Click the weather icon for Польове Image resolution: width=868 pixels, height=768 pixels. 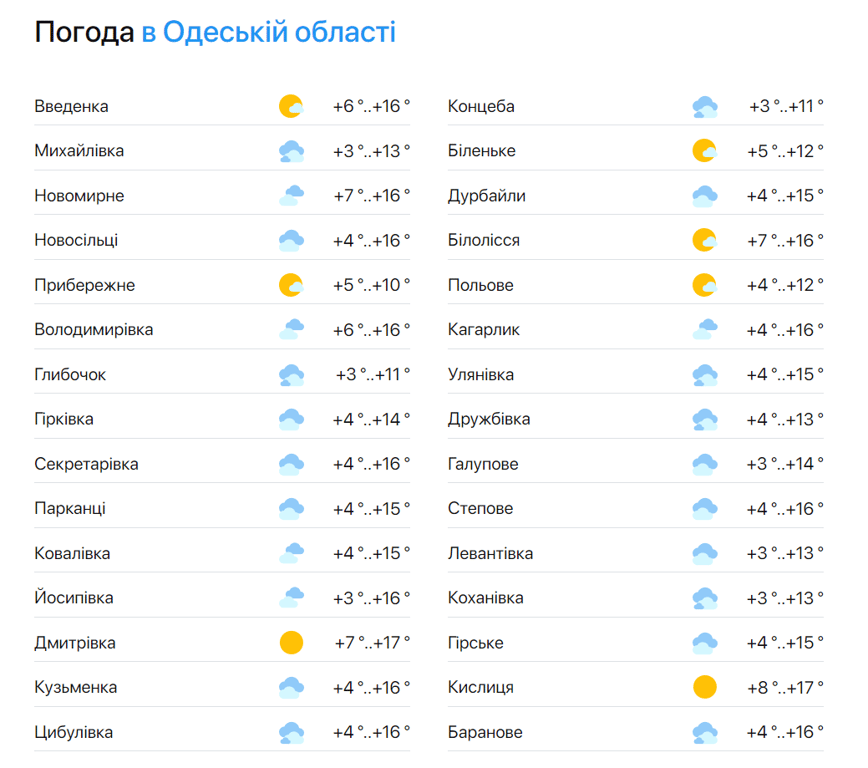pyautogui.click(x=705, y=285)
